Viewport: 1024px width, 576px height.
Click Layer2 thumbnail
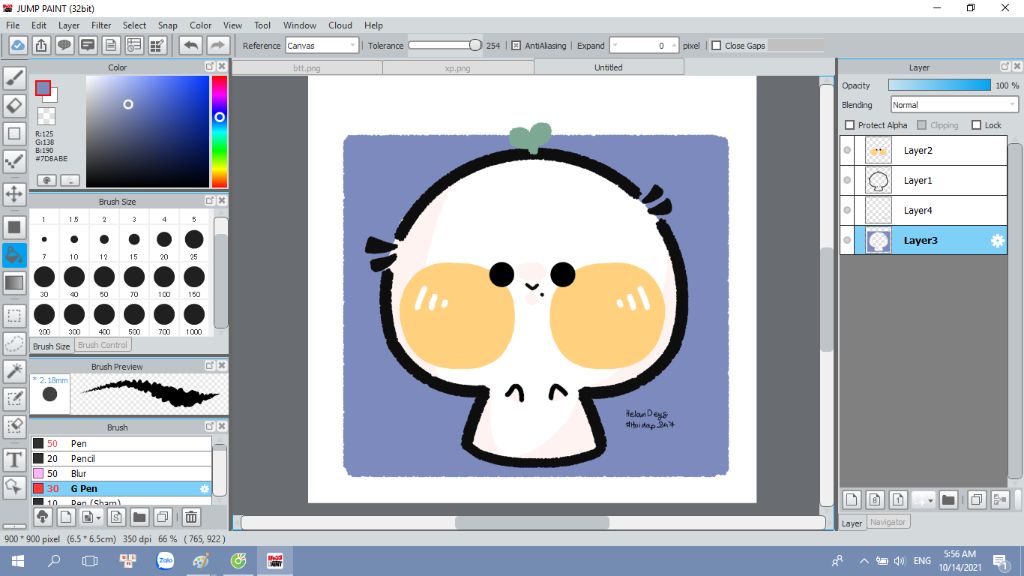click(878, 150)
